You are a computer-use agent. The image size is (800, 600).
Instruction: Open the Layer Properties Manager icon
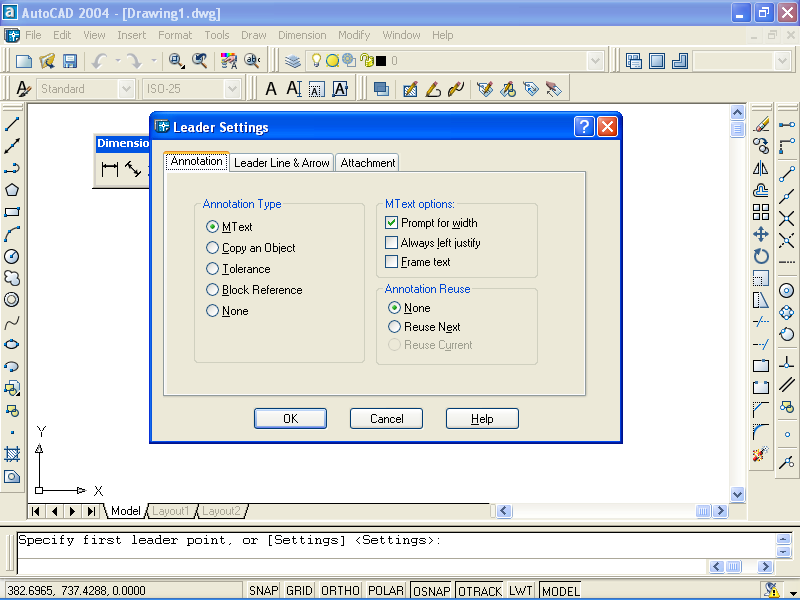click(x=292, y=61)
